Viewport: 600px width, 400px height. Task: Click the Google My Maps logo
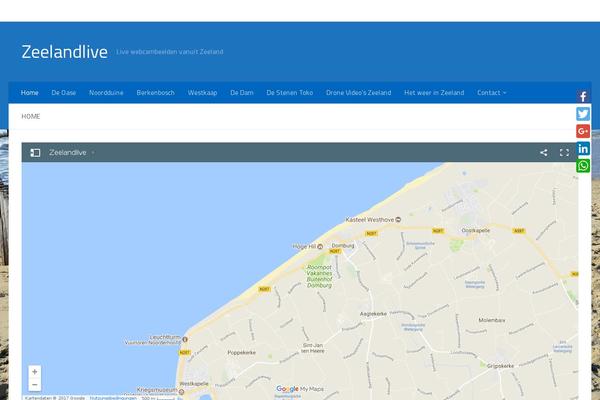(x=300, y=389)
